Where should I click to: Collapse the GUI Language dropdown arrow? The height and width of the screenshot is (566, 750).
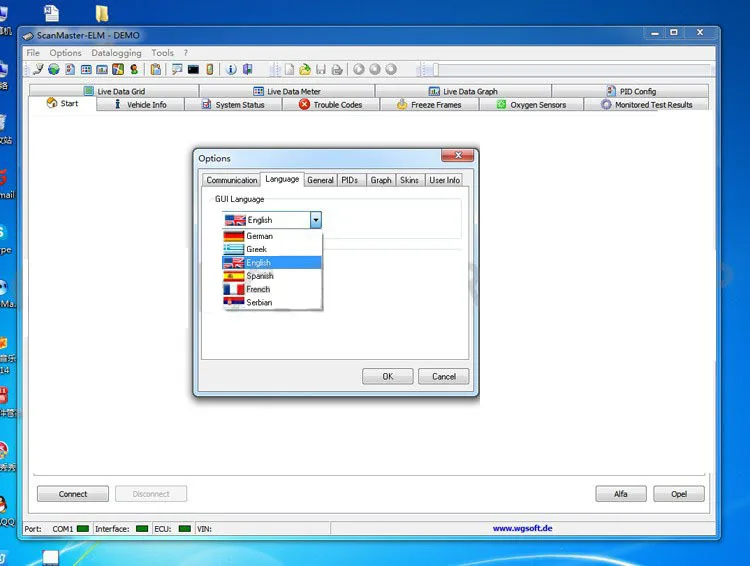tap(316, 220)
